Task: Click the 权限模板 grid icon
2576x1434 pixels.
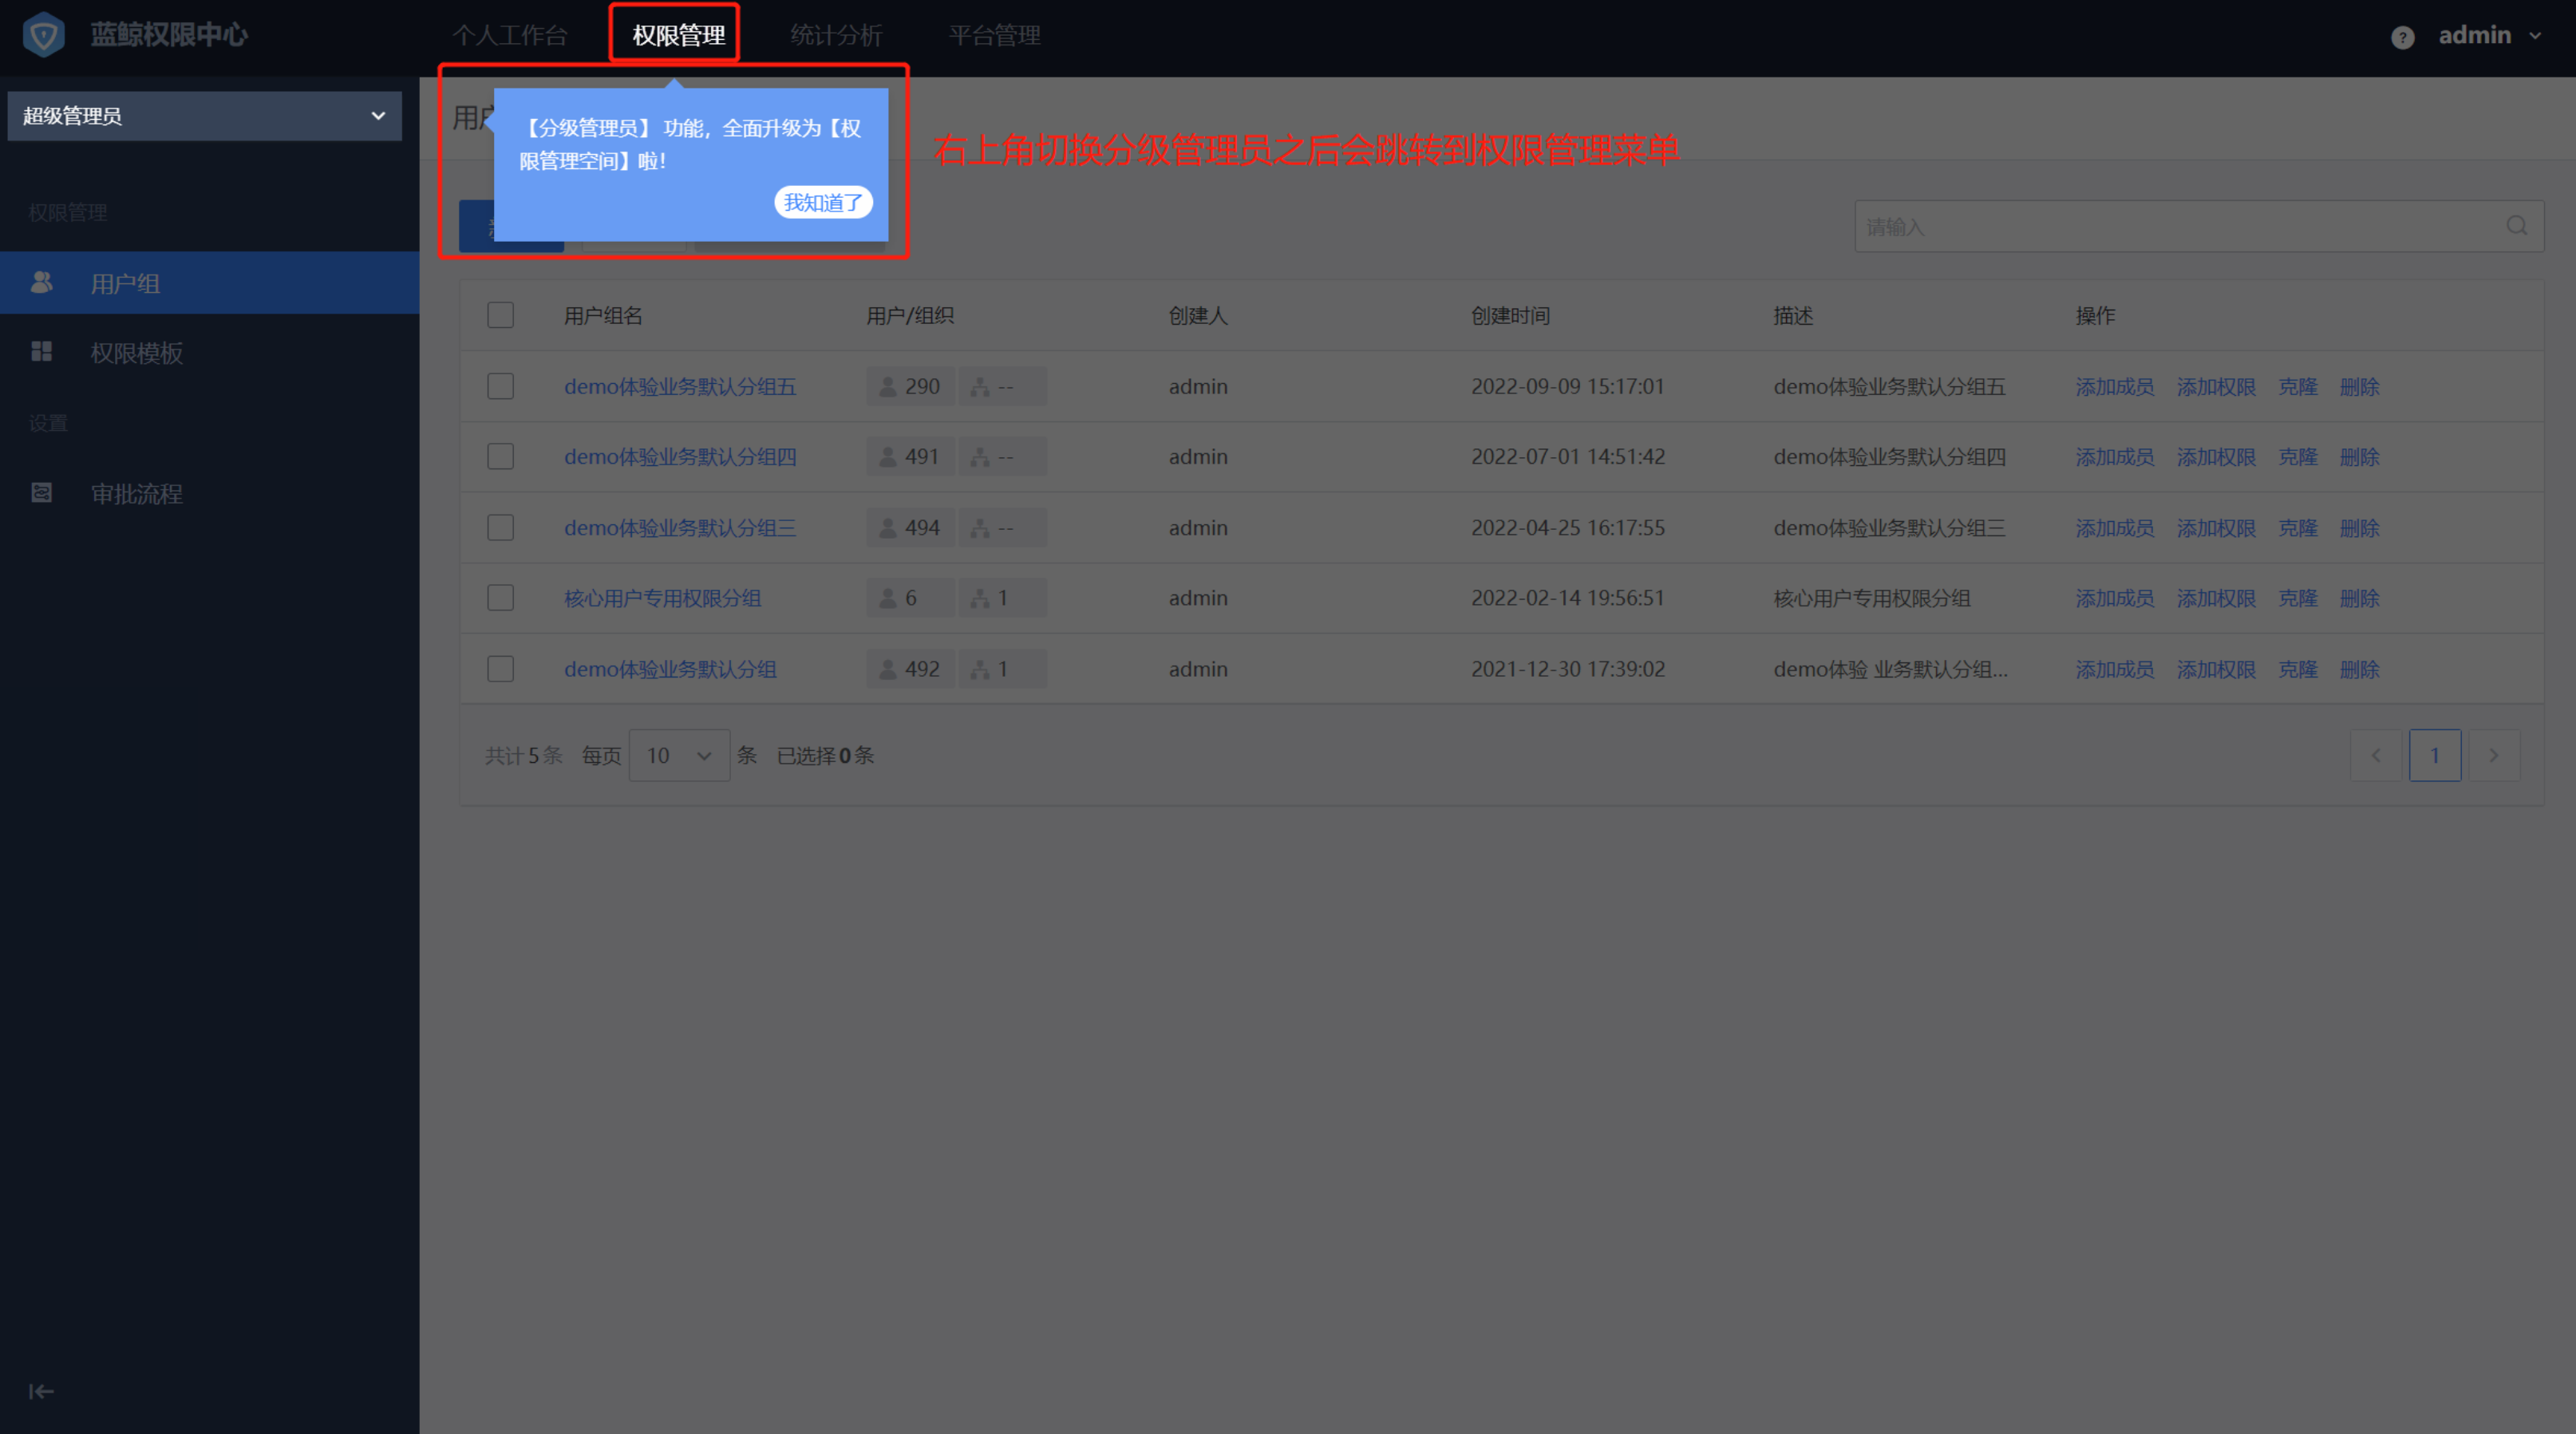Action: pos(42,352)
